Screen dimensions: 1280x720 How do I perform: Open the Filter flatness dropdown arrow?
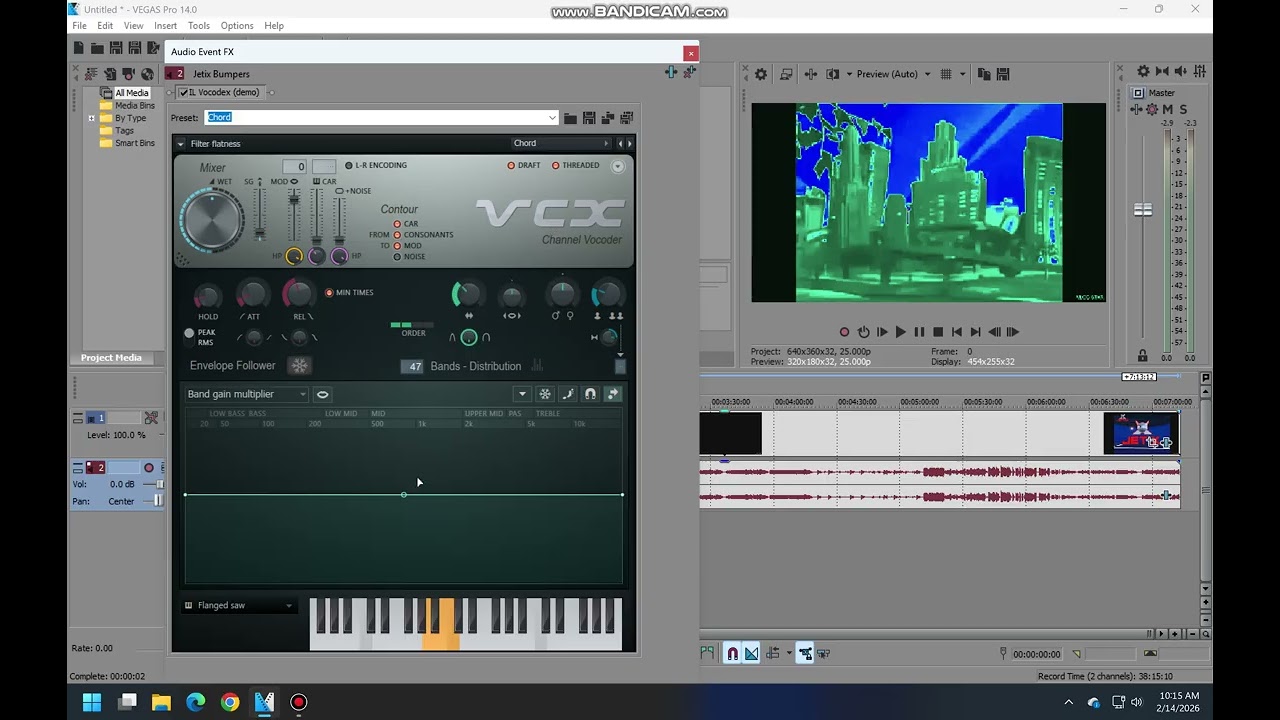[x=181, y=144]
